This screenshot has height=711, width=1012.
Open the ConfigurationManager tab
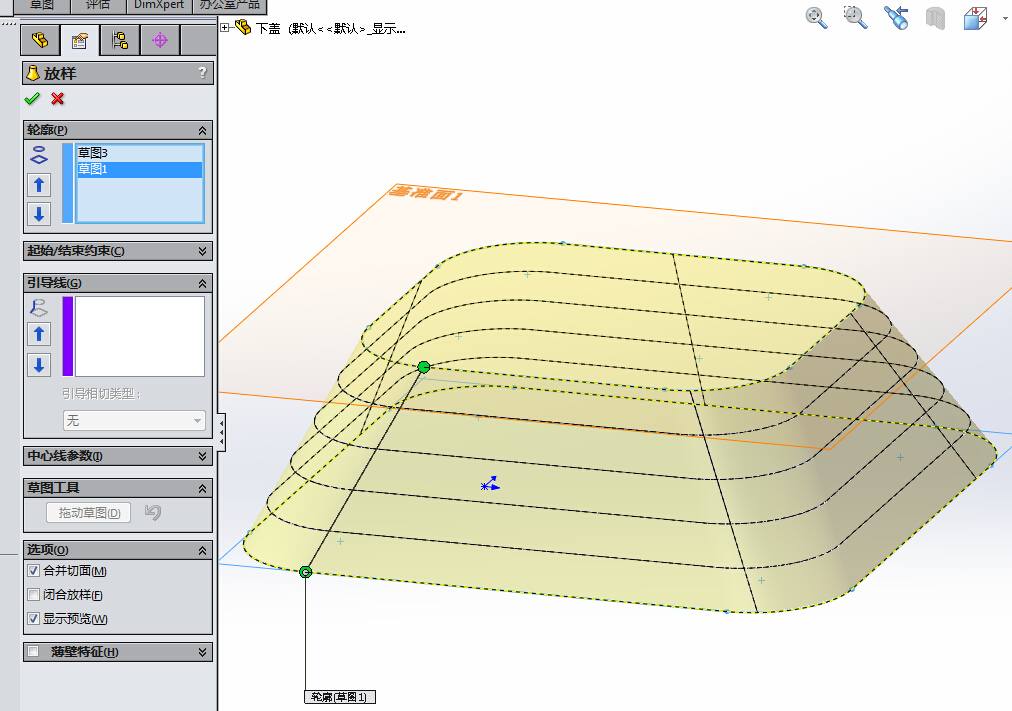[120, 41]
